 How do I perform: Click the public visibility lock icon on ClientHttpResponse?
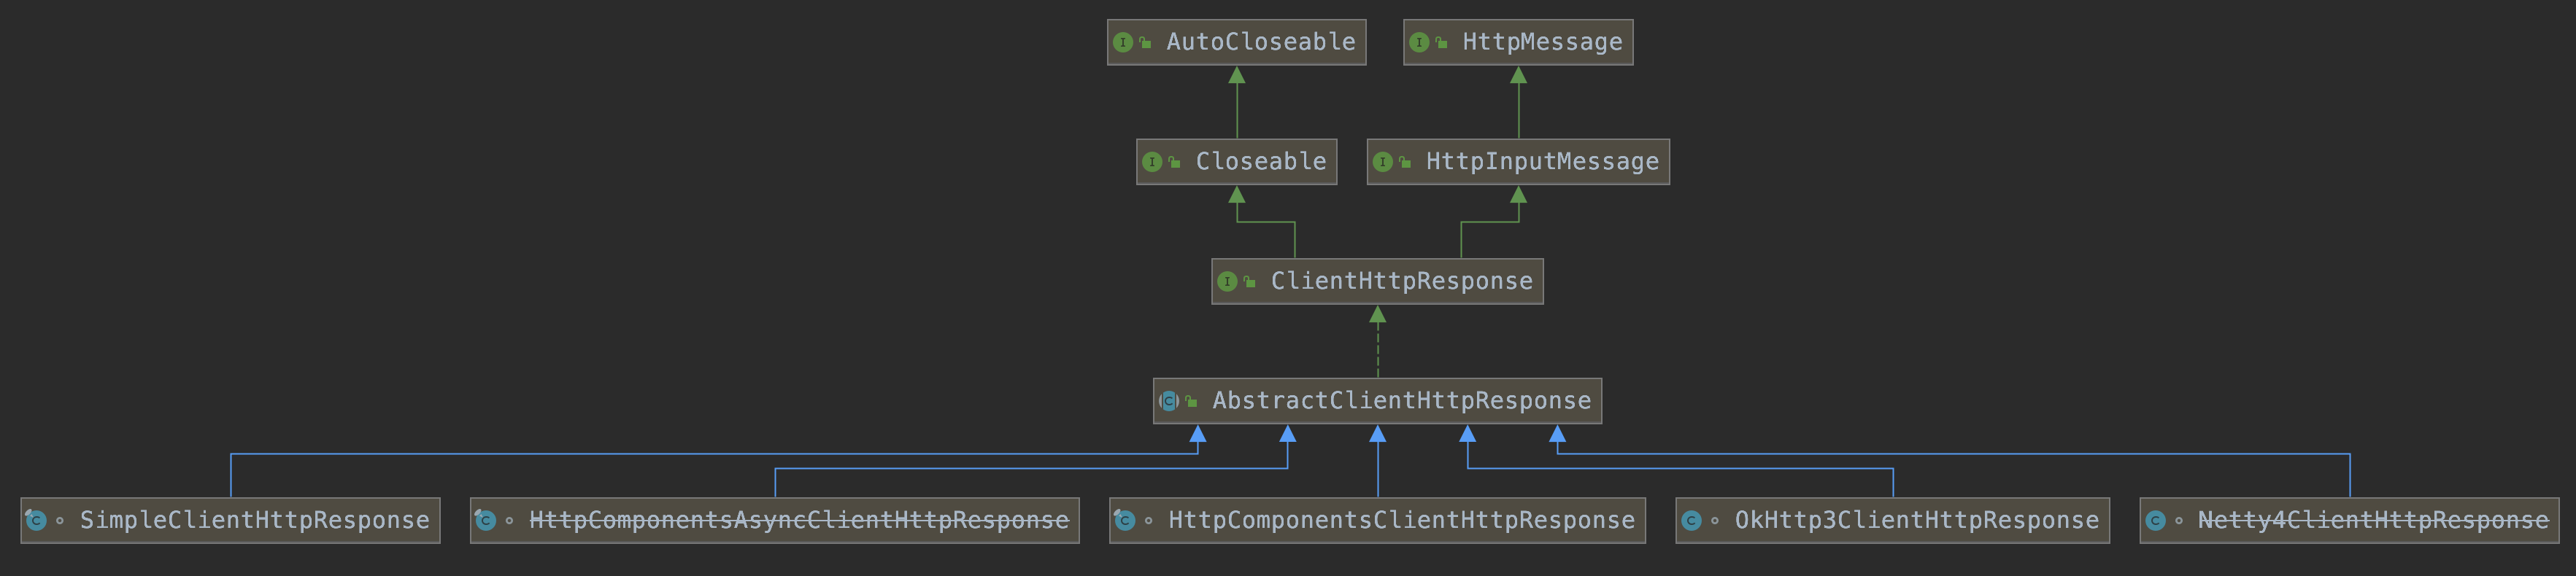(x=1249, y=282)
